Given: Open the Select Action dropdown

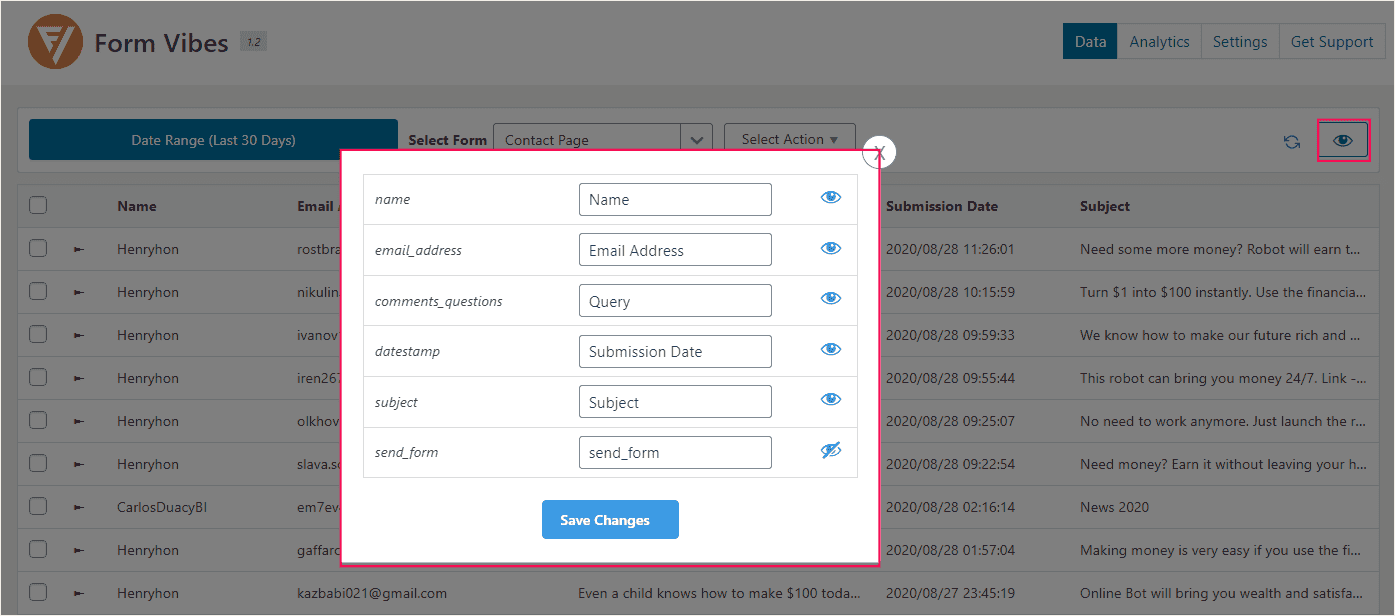Looking at the screenshot, I should [x=789, y=140].
